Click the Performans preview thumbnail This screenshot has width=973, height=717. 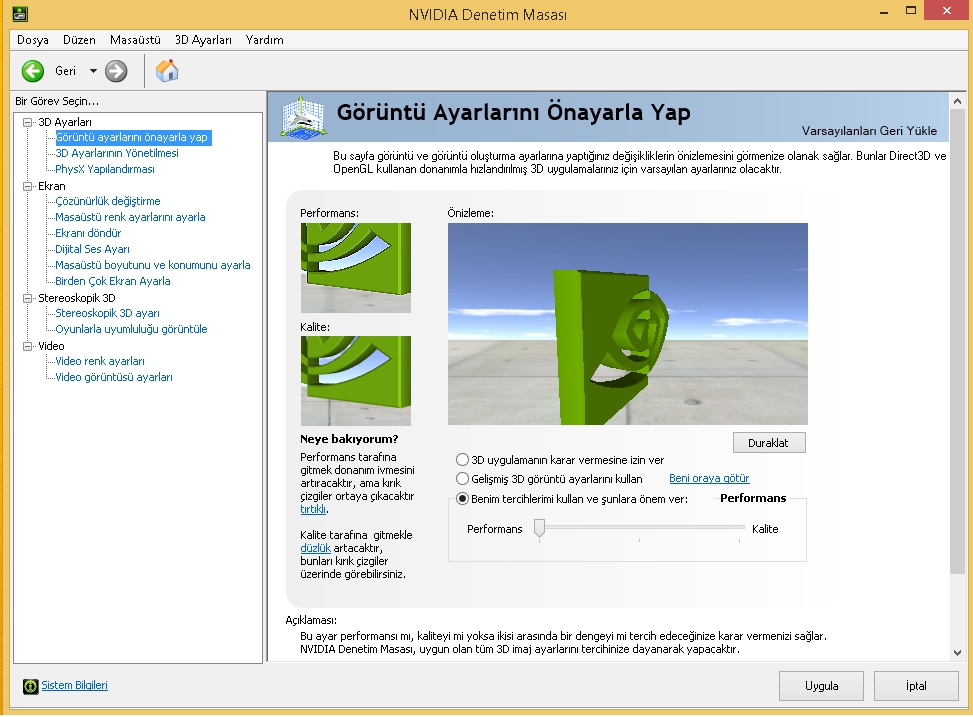tap(356, 268)
